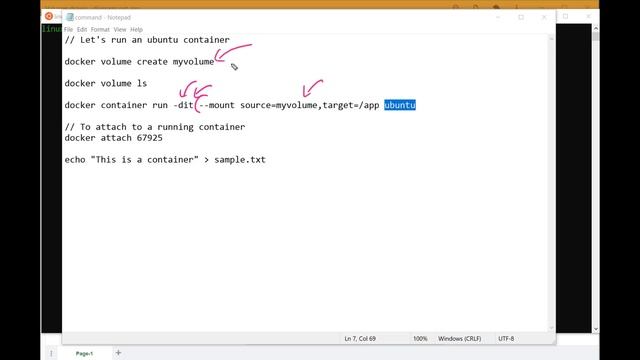
Task: Click '-dit' flag in docker run command
Action: coord(183,105)
